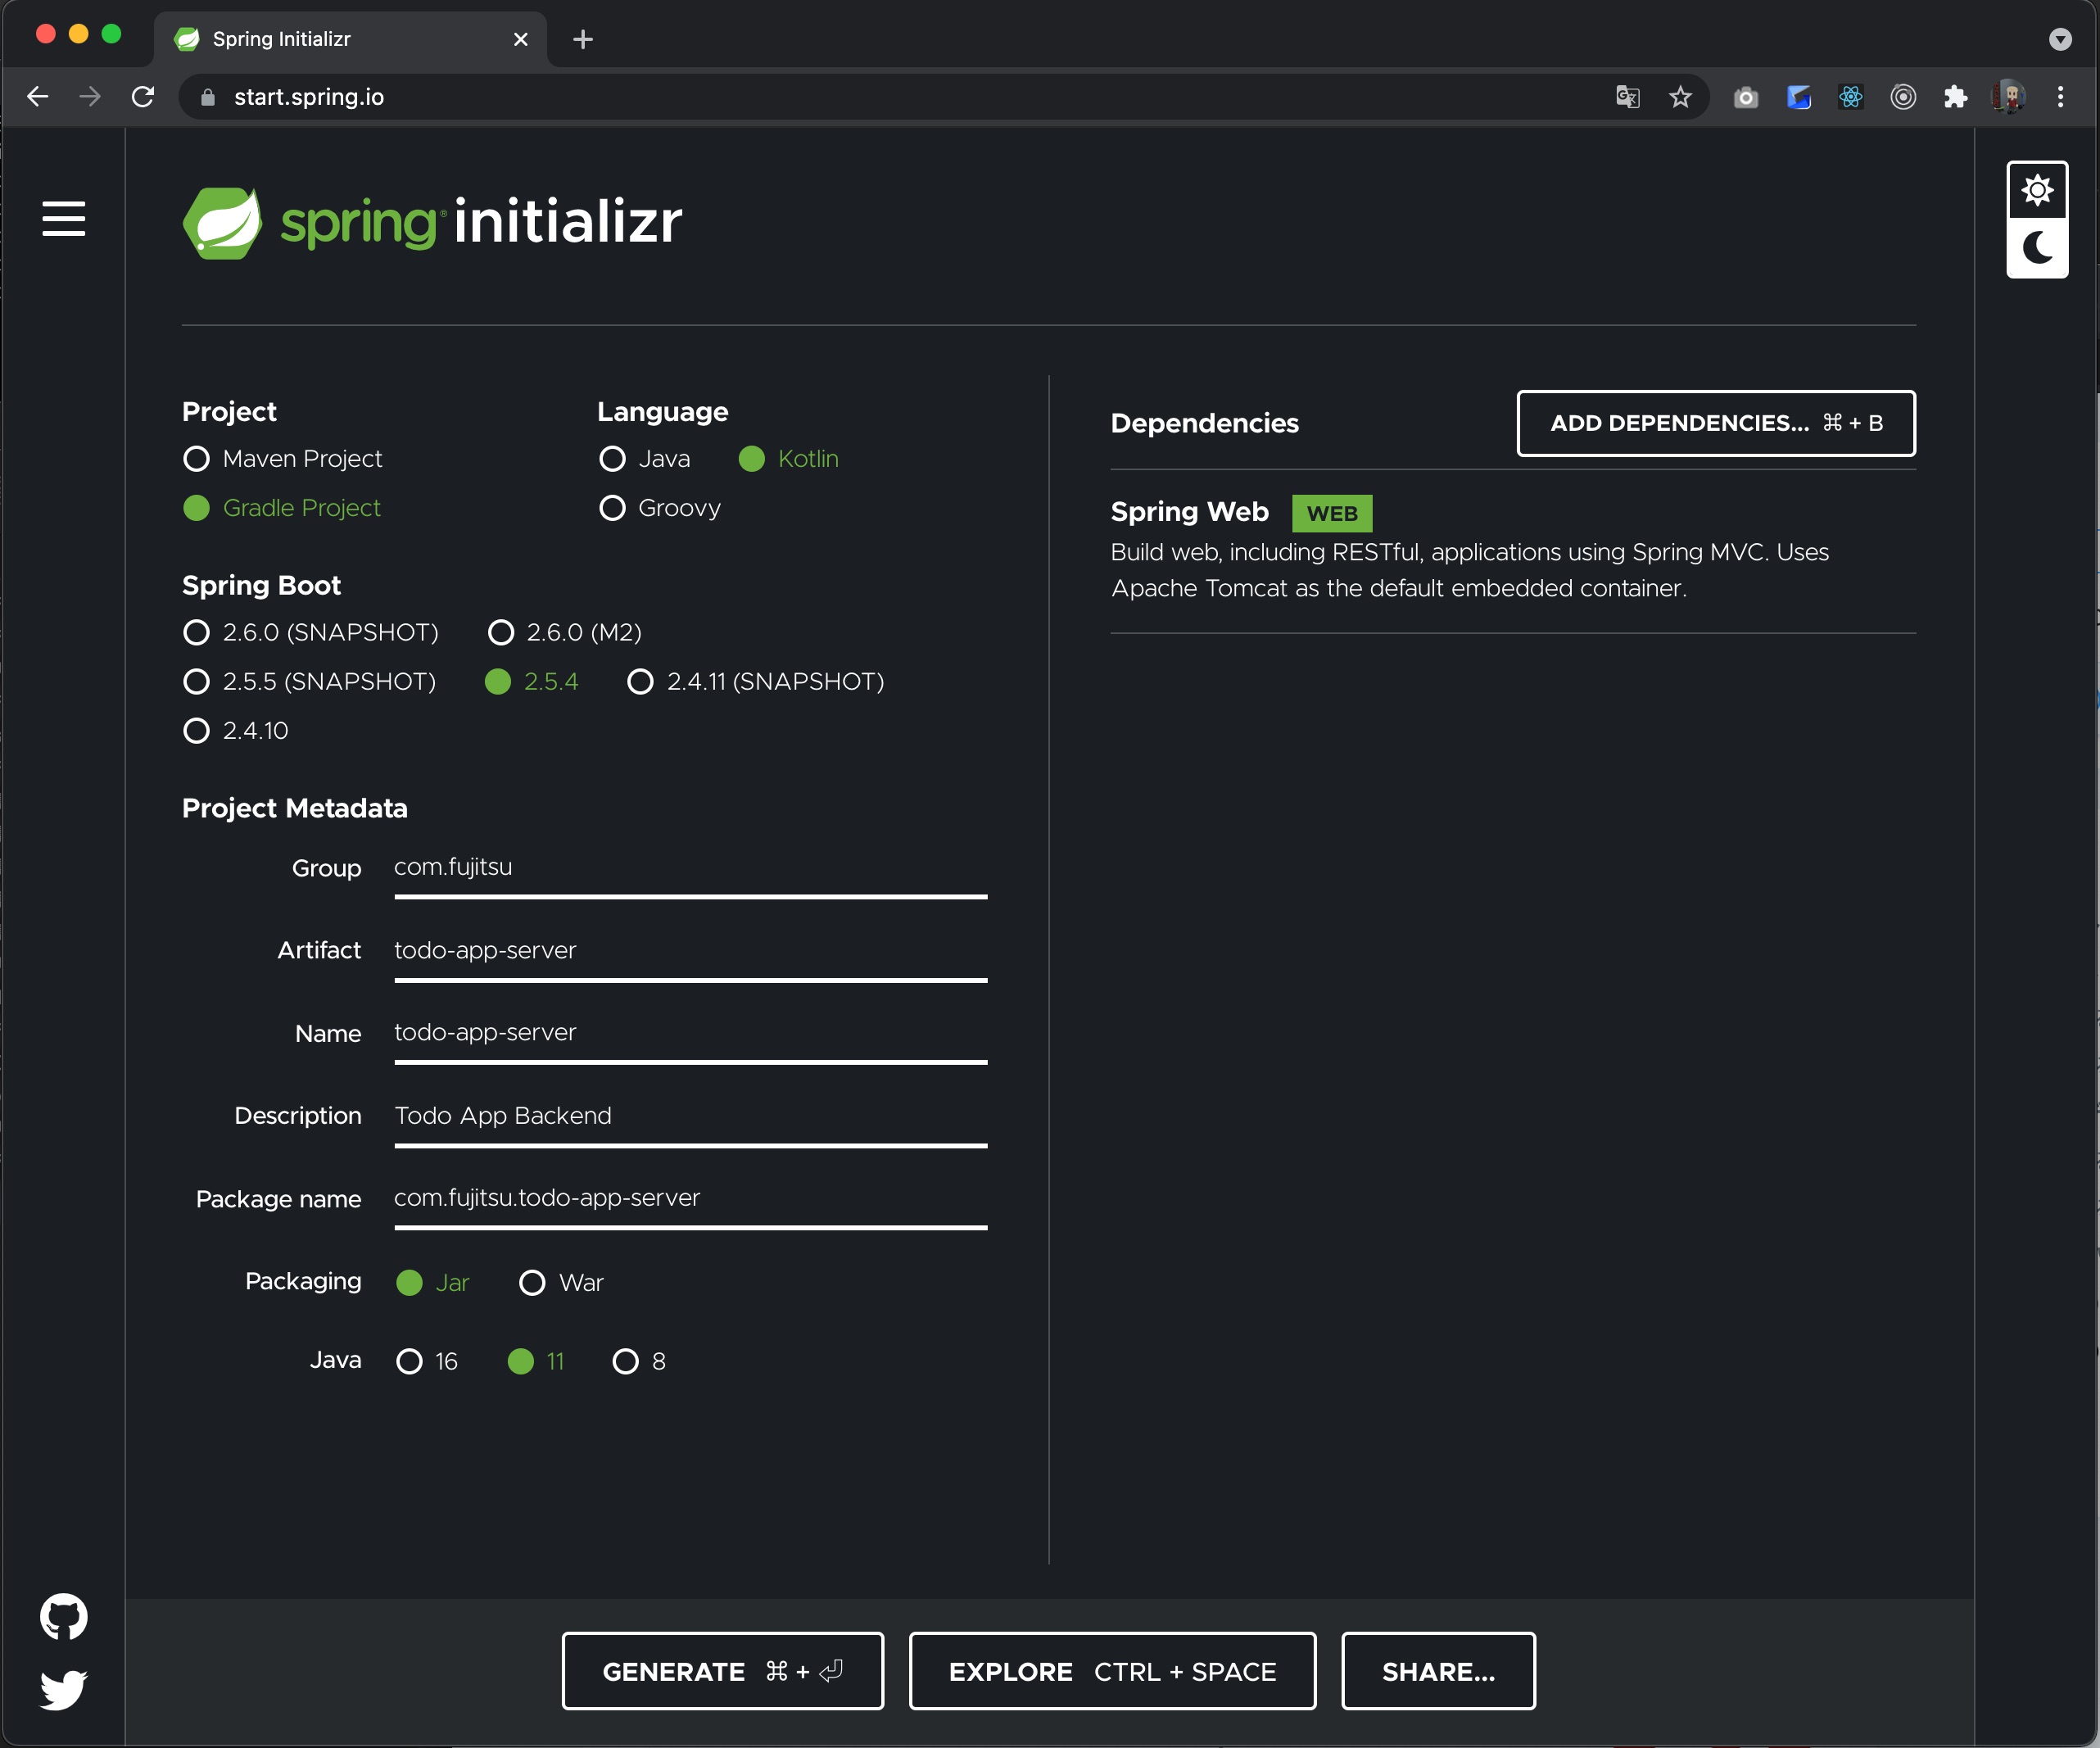Click the browser forward arrow

tap(90, 97)
